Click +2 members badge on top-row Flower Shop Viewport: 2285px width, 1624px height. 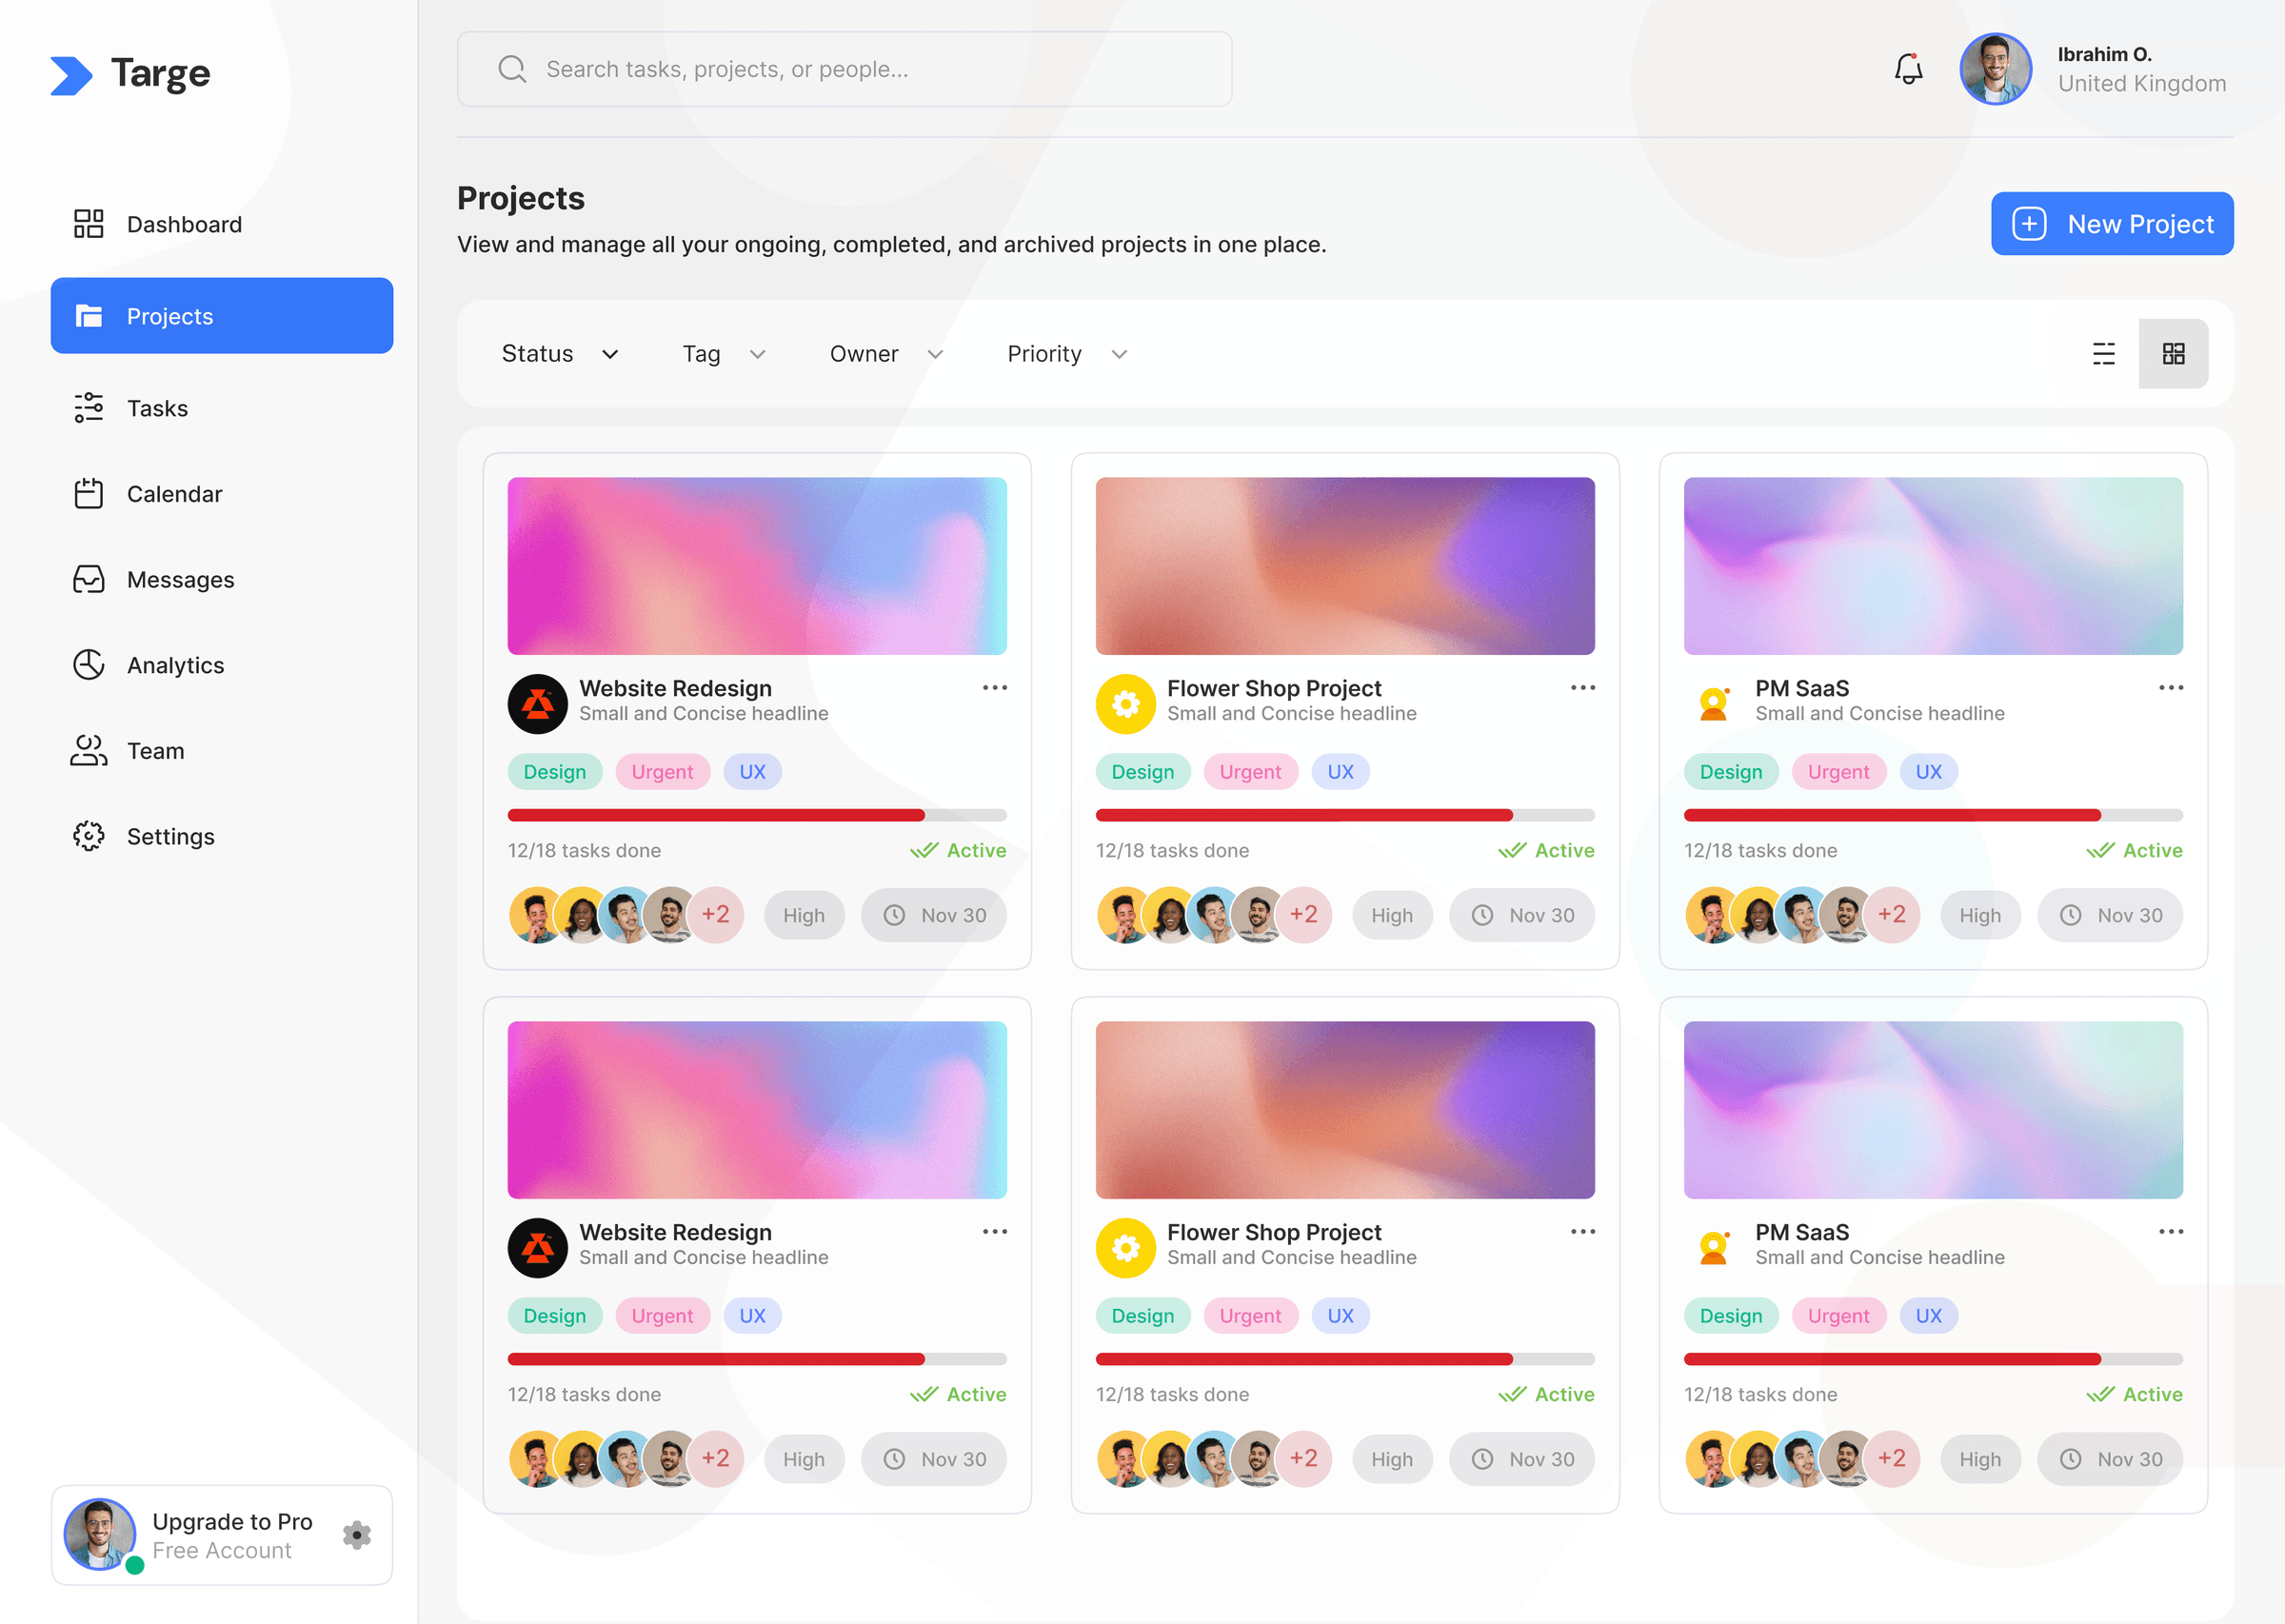tap(1304, 915)
